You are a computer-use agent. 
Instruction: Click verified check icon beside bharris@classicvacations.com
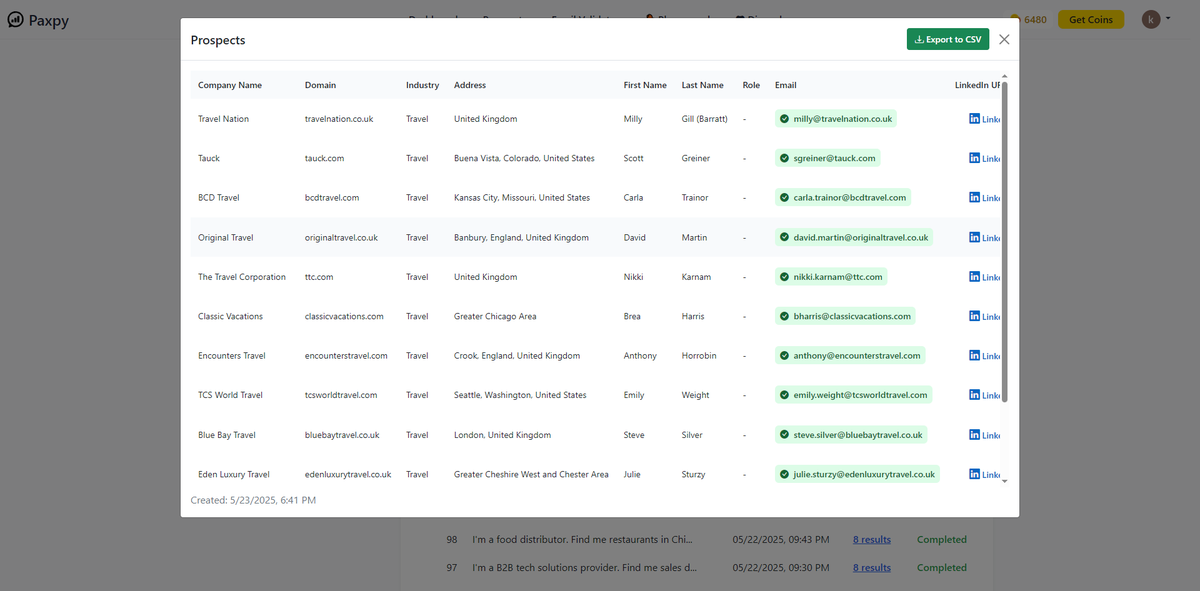point(785,316)
